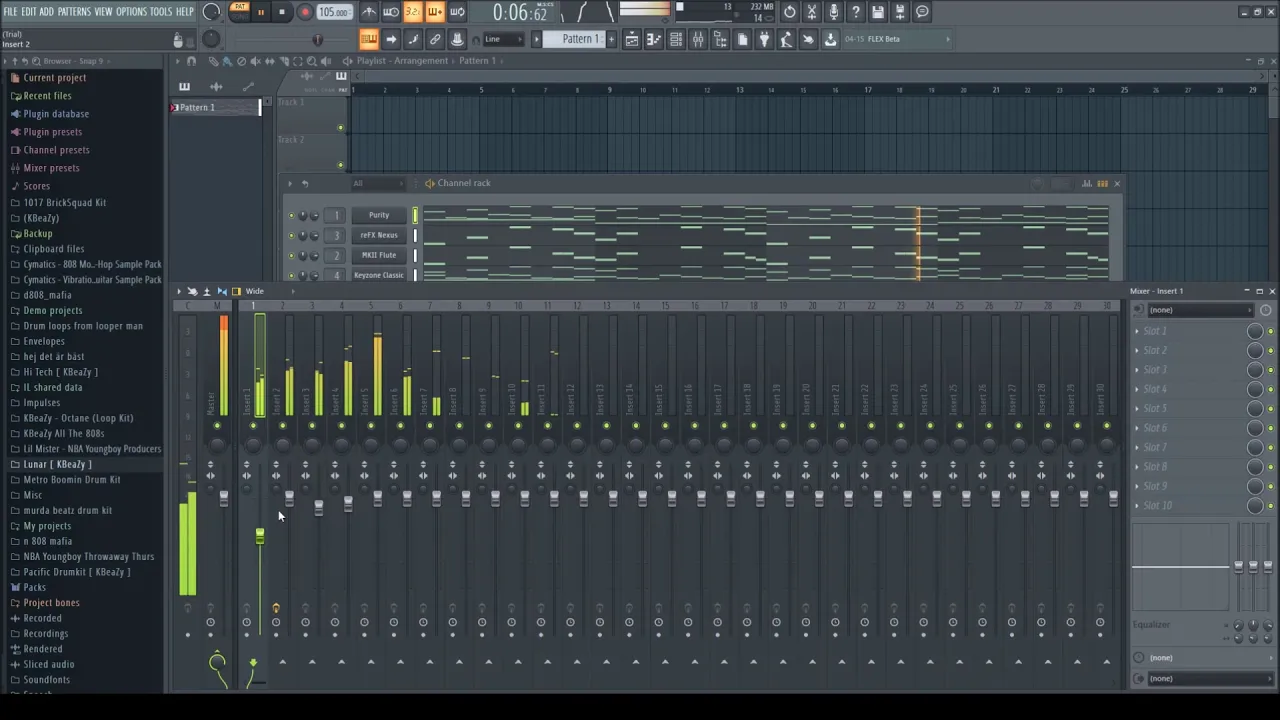The height and width of the screenshot is (720, 1280).
Task: Click the red Record button
Action: (305, 12)
